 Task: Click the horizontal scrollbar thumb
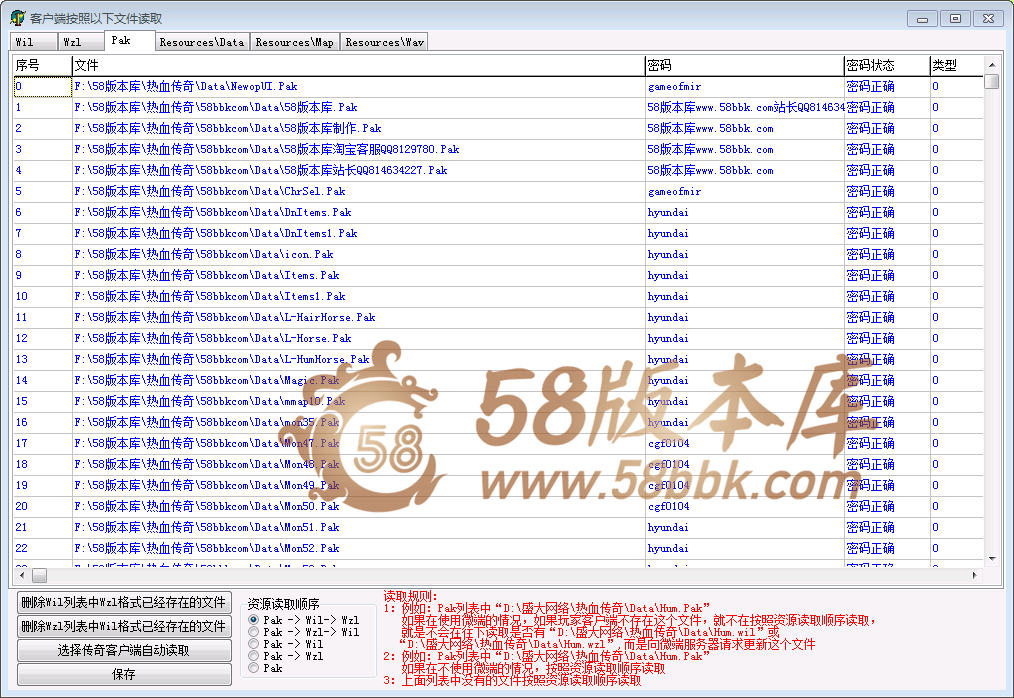39,575
